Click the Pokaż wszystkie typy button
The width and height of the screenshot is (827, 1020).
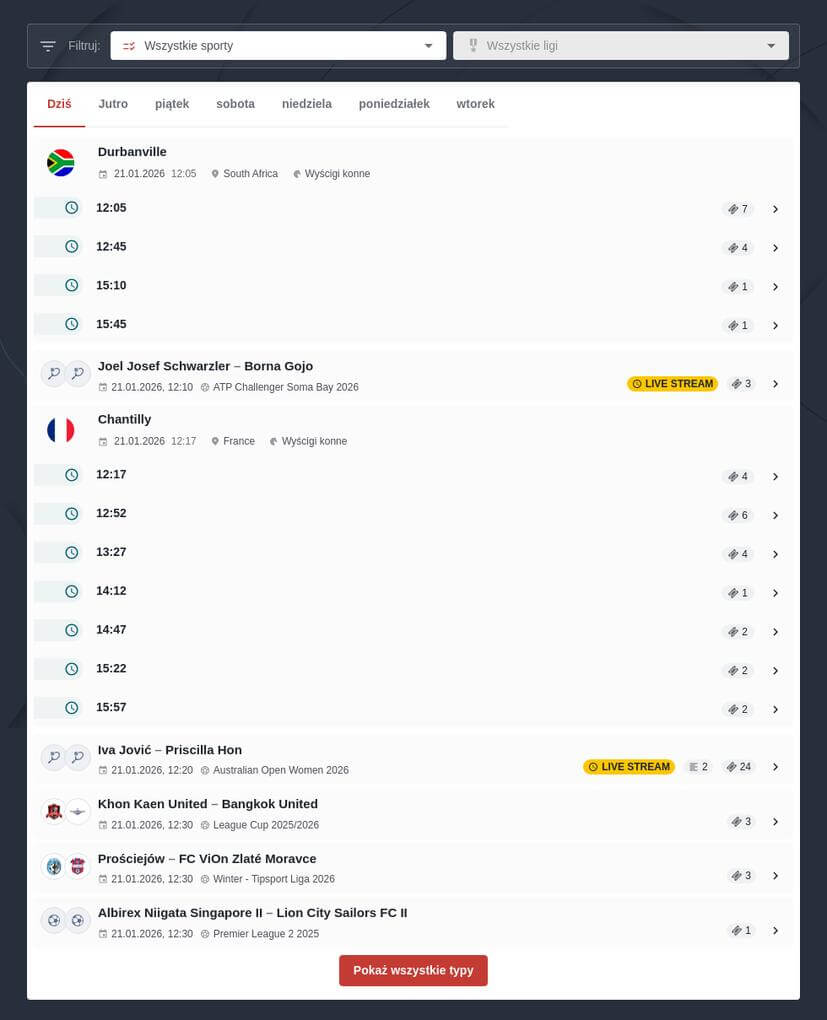(413, 969)
